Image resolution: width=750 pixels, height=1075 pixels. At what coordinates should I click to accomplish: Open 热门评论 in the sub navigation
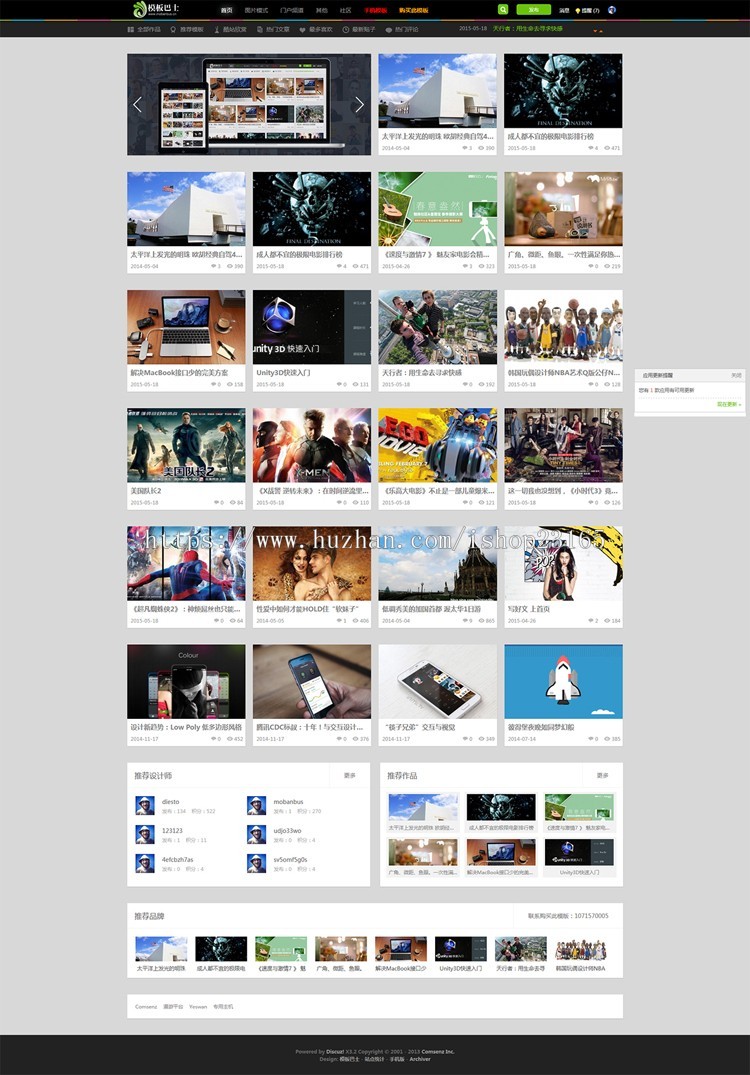pyautogui.click(x=402, y=29)
